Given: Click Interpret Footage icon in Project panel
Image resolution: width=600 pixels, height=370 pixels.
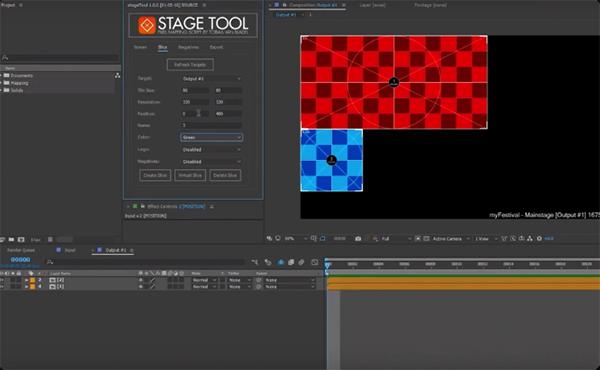Looking at the screenshot, I should 2,240.
